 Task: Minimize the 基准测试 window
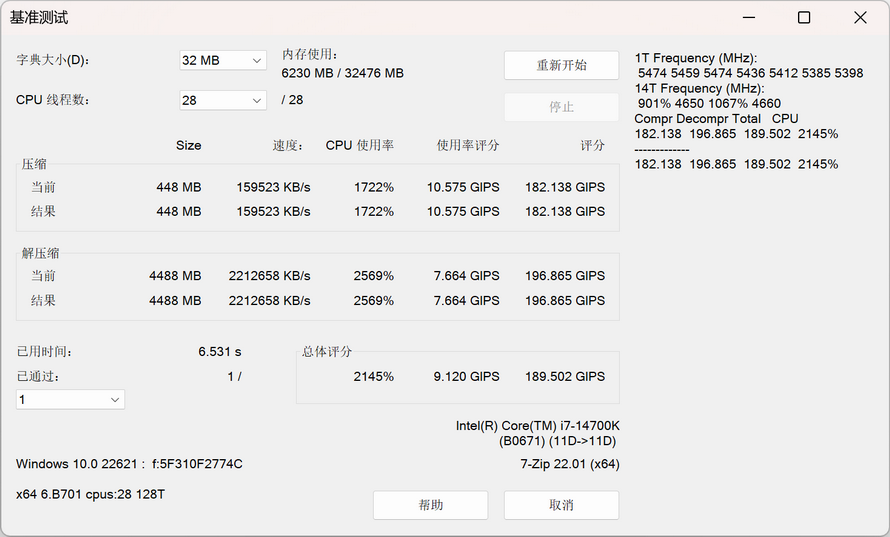[749, 18]
